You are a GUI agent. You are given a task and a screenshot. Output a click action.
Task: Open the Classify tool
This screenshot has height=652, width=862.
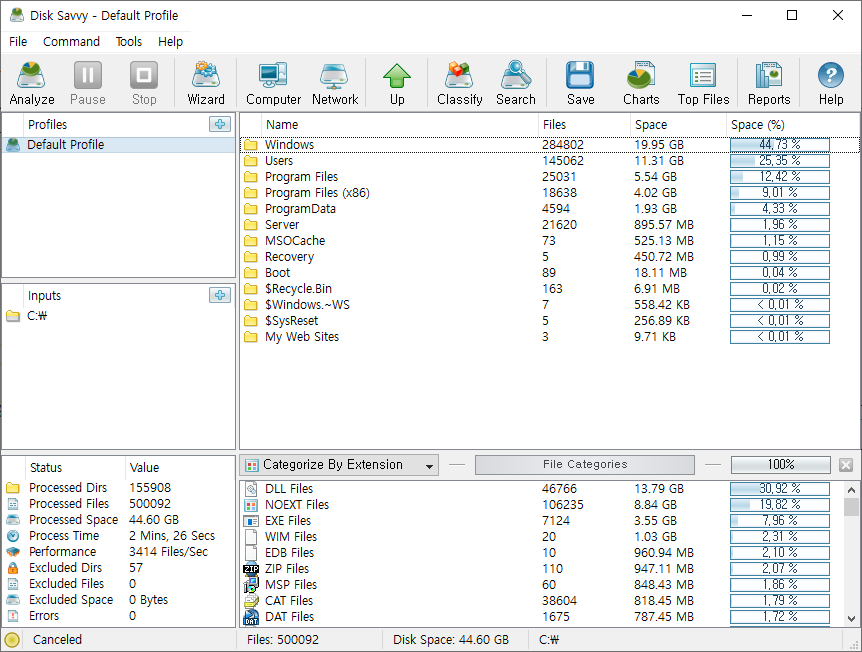[460, 83]
